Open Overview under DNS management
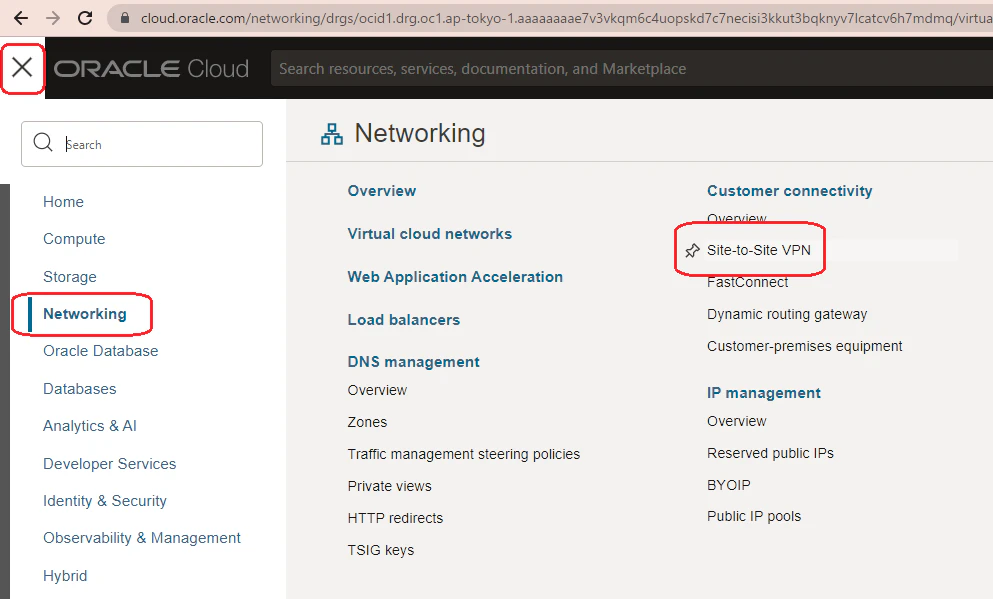 [x=377, y=390]
